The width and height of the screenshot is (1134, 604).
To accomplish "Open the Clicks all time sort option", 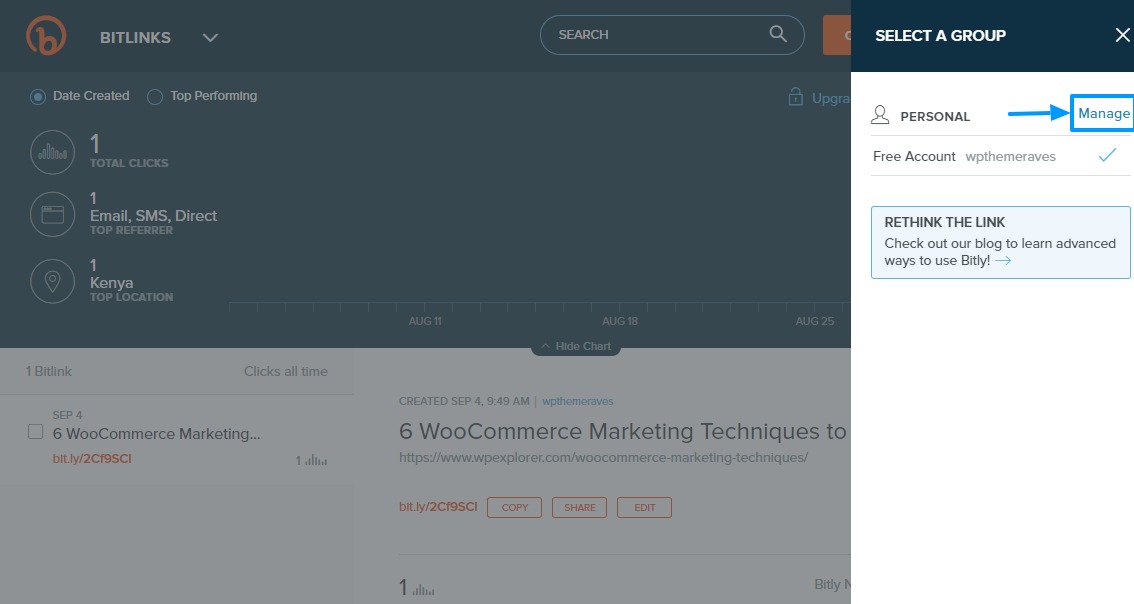I will (285, 371).
